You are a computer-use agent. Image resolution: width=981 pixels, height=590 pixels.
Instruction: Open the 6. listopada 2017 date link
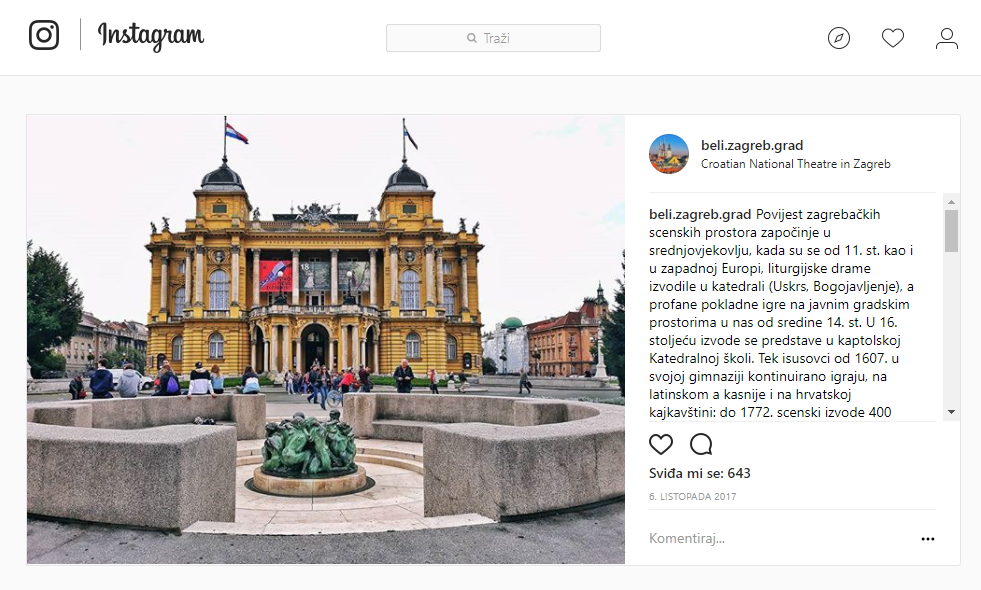point(693,496)
